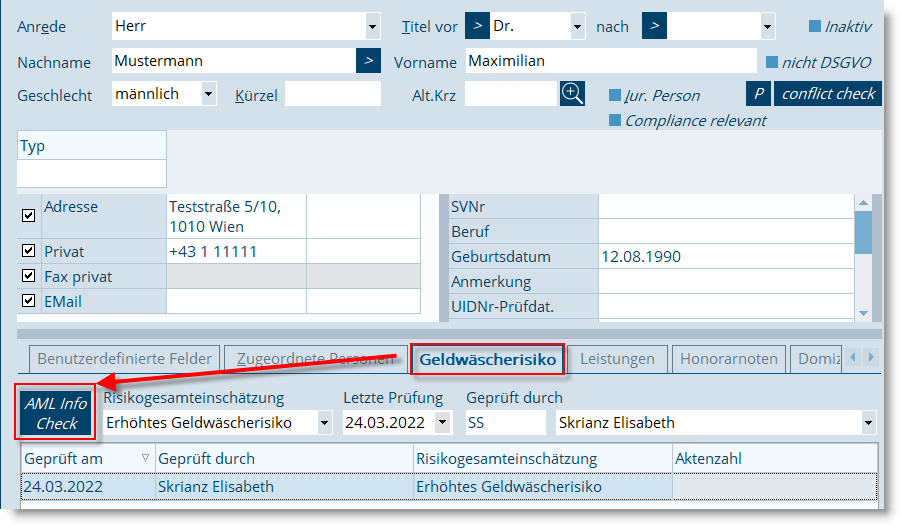This screenshot has width=900, height=525.
Task: Click the arrow button beside Nachname field
Action: point(368,61)
